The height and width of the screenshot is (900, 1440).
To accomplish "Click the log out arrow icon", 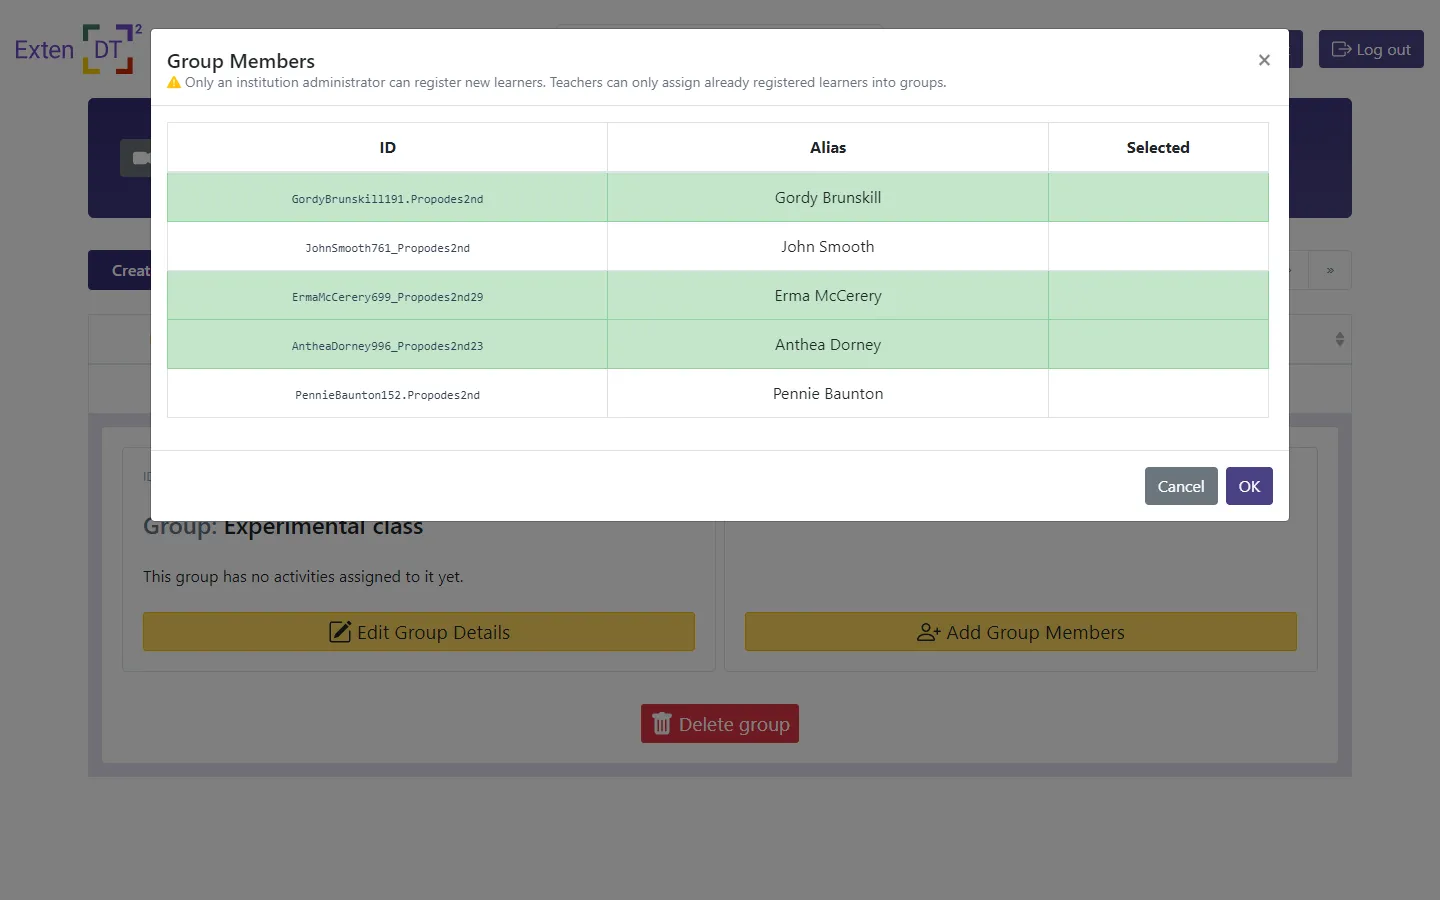I will pyautogui.click(x=1341, y=49).
